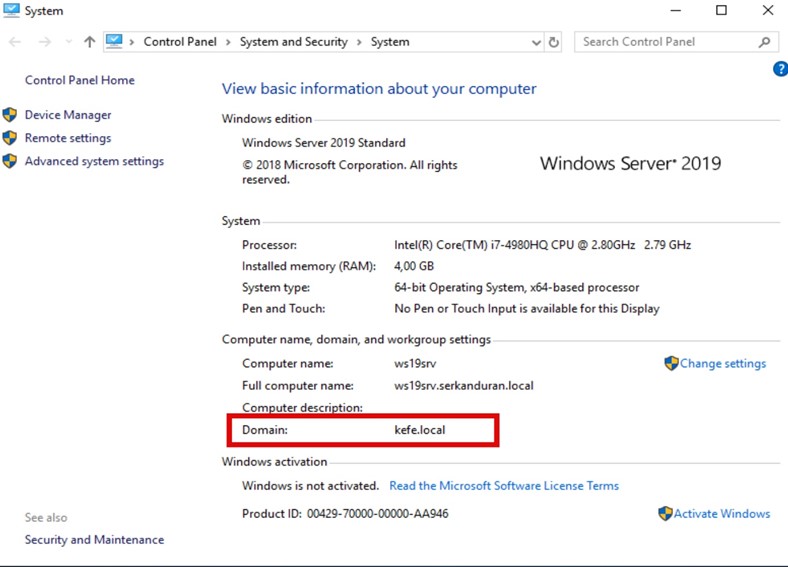Select 'Windows is not activated.' text
The width and height of the screenshot is (788, 567).
[310, 486]
